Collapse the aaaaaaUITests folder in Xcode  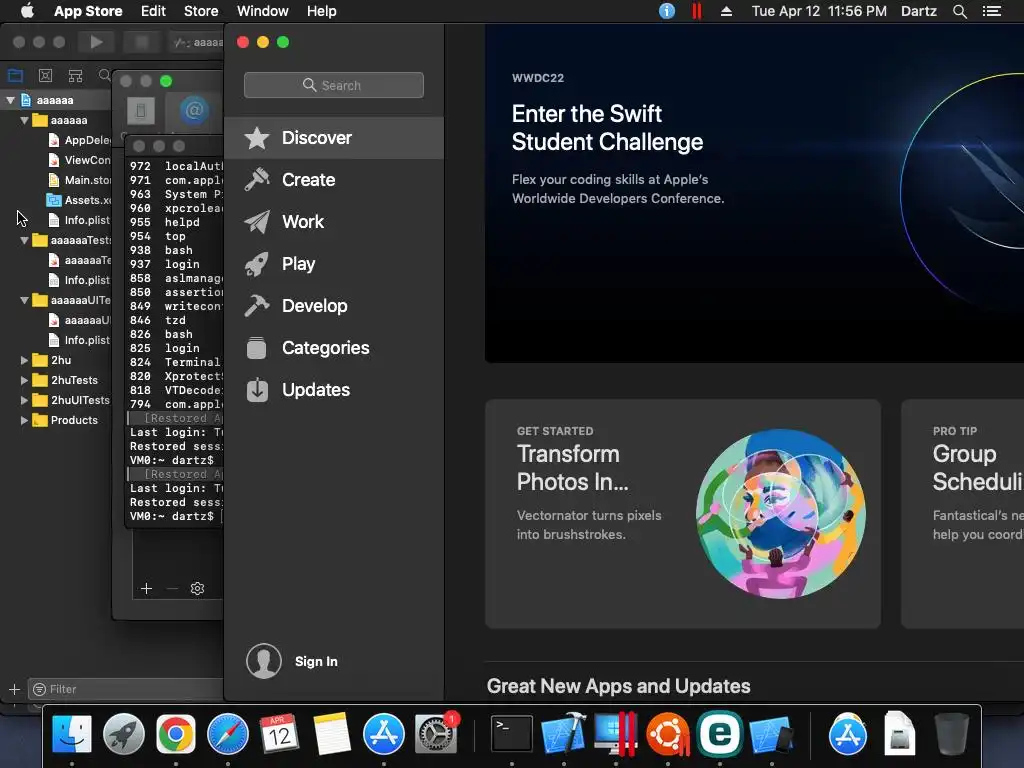[x=24, y=300]
